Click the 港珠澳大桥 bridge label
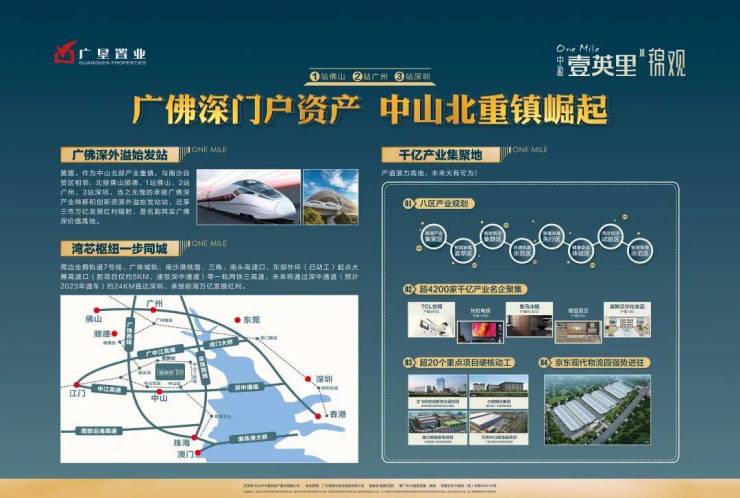 tap(252, 438)
